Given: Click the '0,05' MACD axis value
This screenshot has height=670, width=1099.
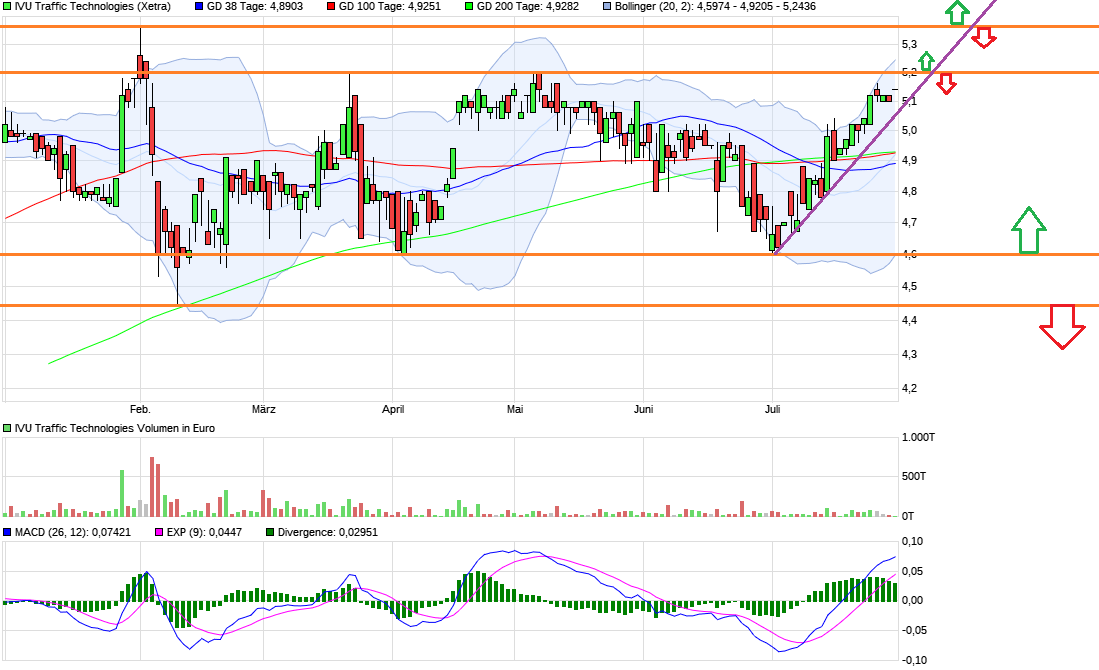Looking at the screenshot, I should pyautogui.click(x=912, y=571).
